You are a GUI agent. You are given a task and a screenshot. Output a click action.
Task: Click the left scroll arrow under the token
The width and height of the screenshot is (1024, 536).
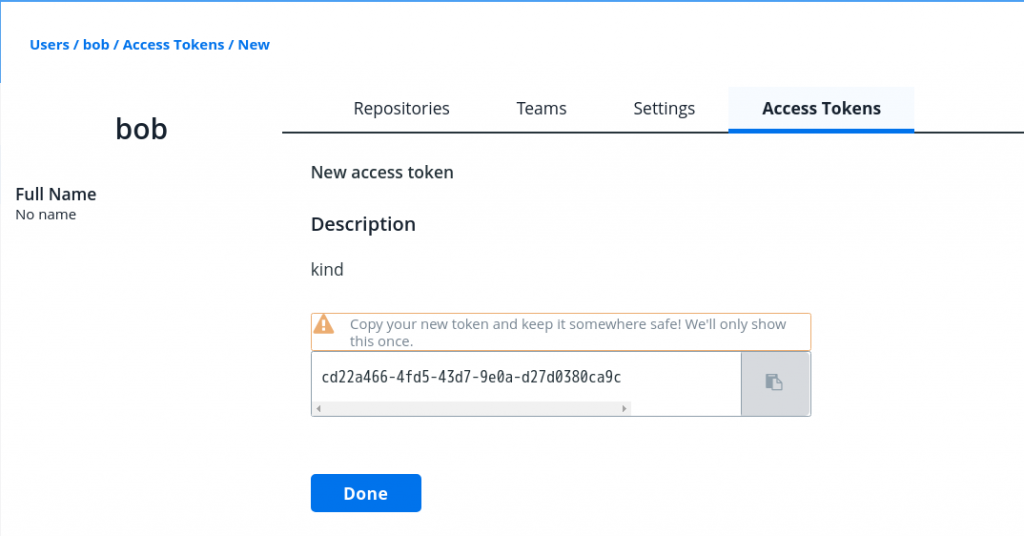(319, 409)
